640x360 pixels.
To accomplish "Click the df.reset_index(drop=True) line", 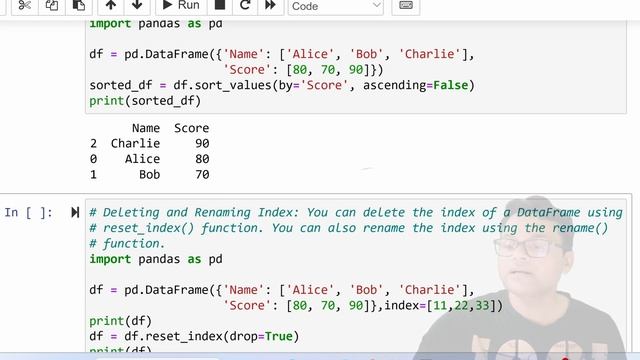I will [x=194, y=337].
